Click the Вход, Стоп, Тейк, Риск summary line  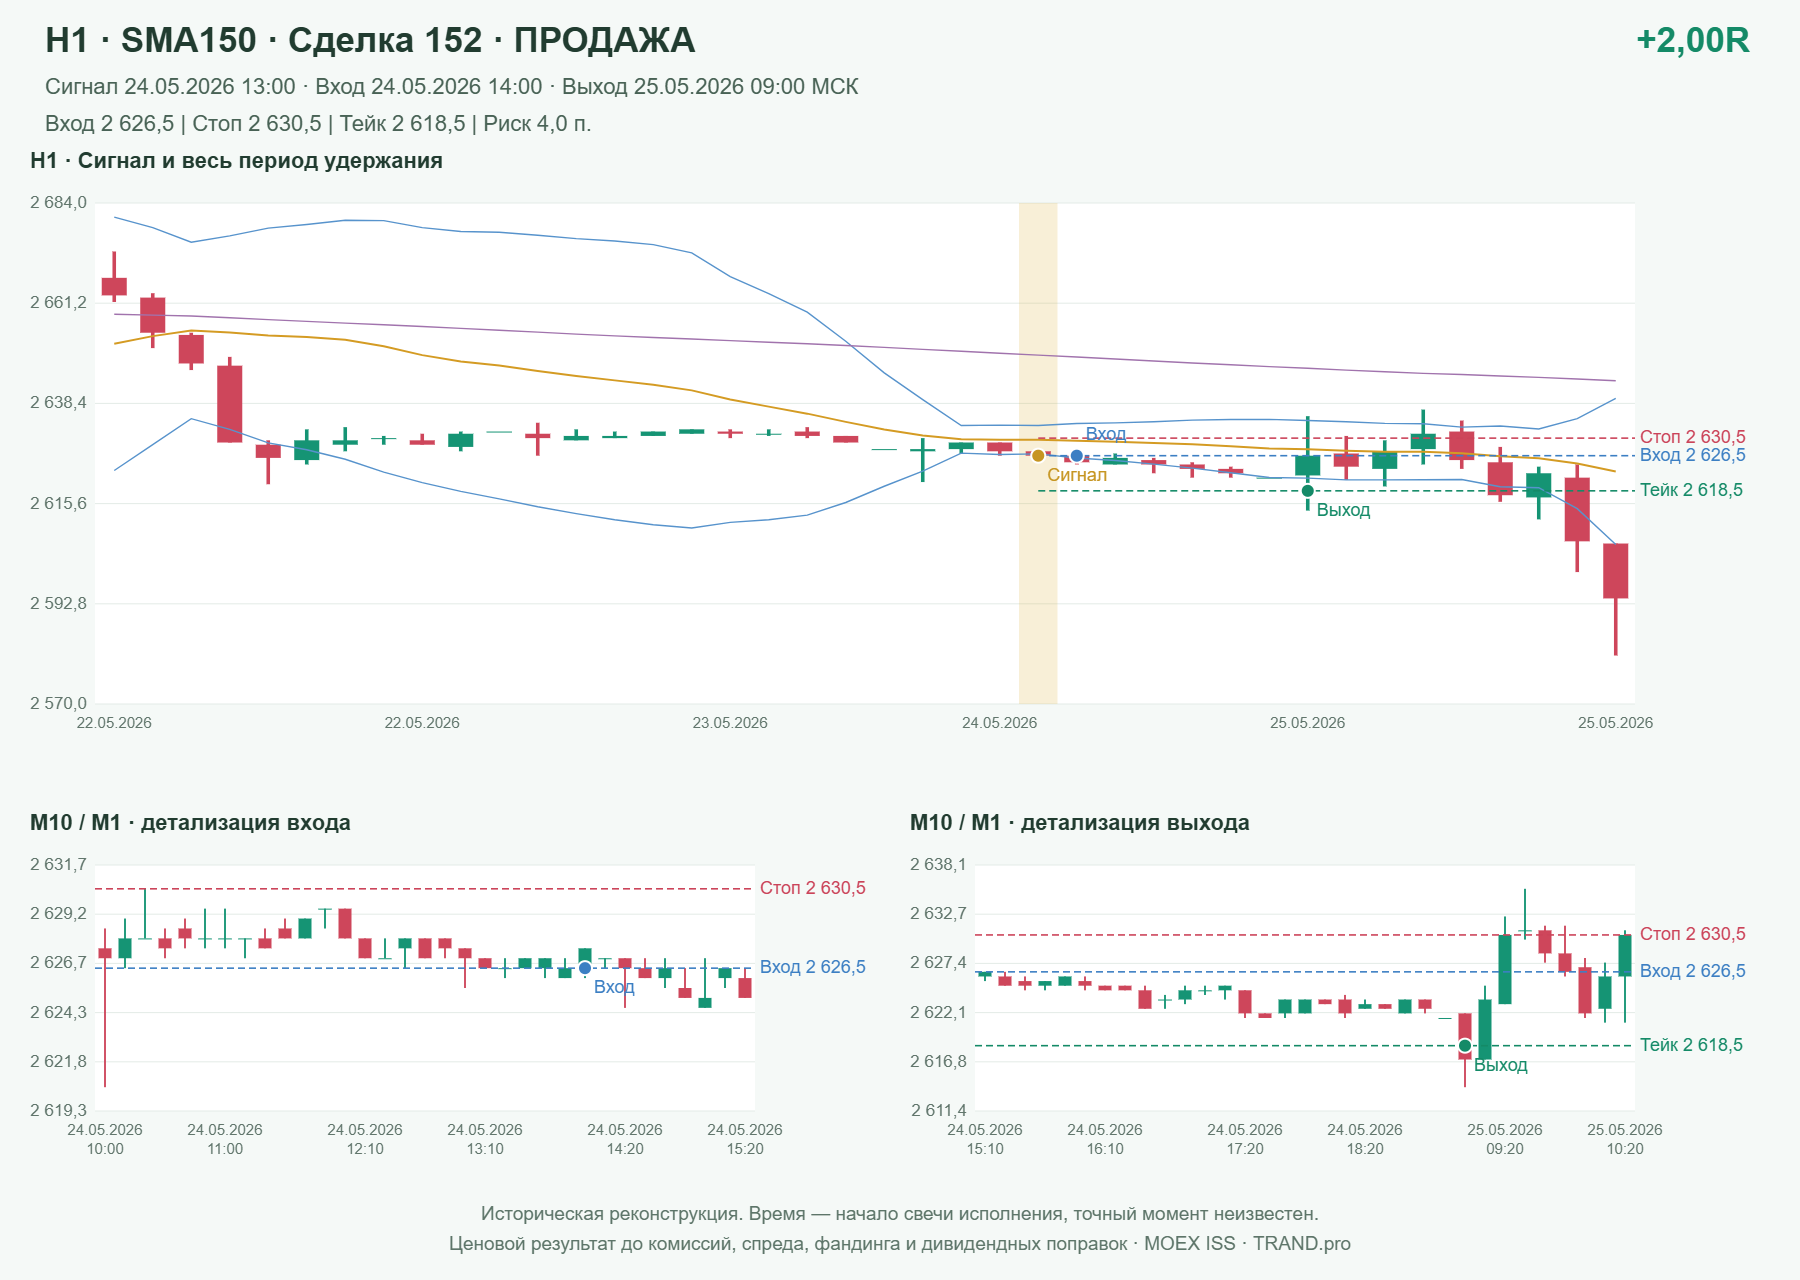click(x=318, y=124)
